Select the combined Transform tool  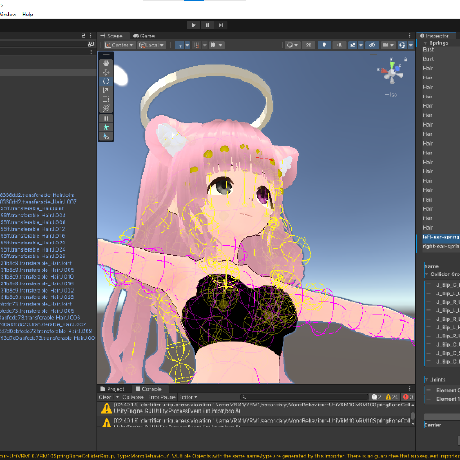(x=106, y=108)
